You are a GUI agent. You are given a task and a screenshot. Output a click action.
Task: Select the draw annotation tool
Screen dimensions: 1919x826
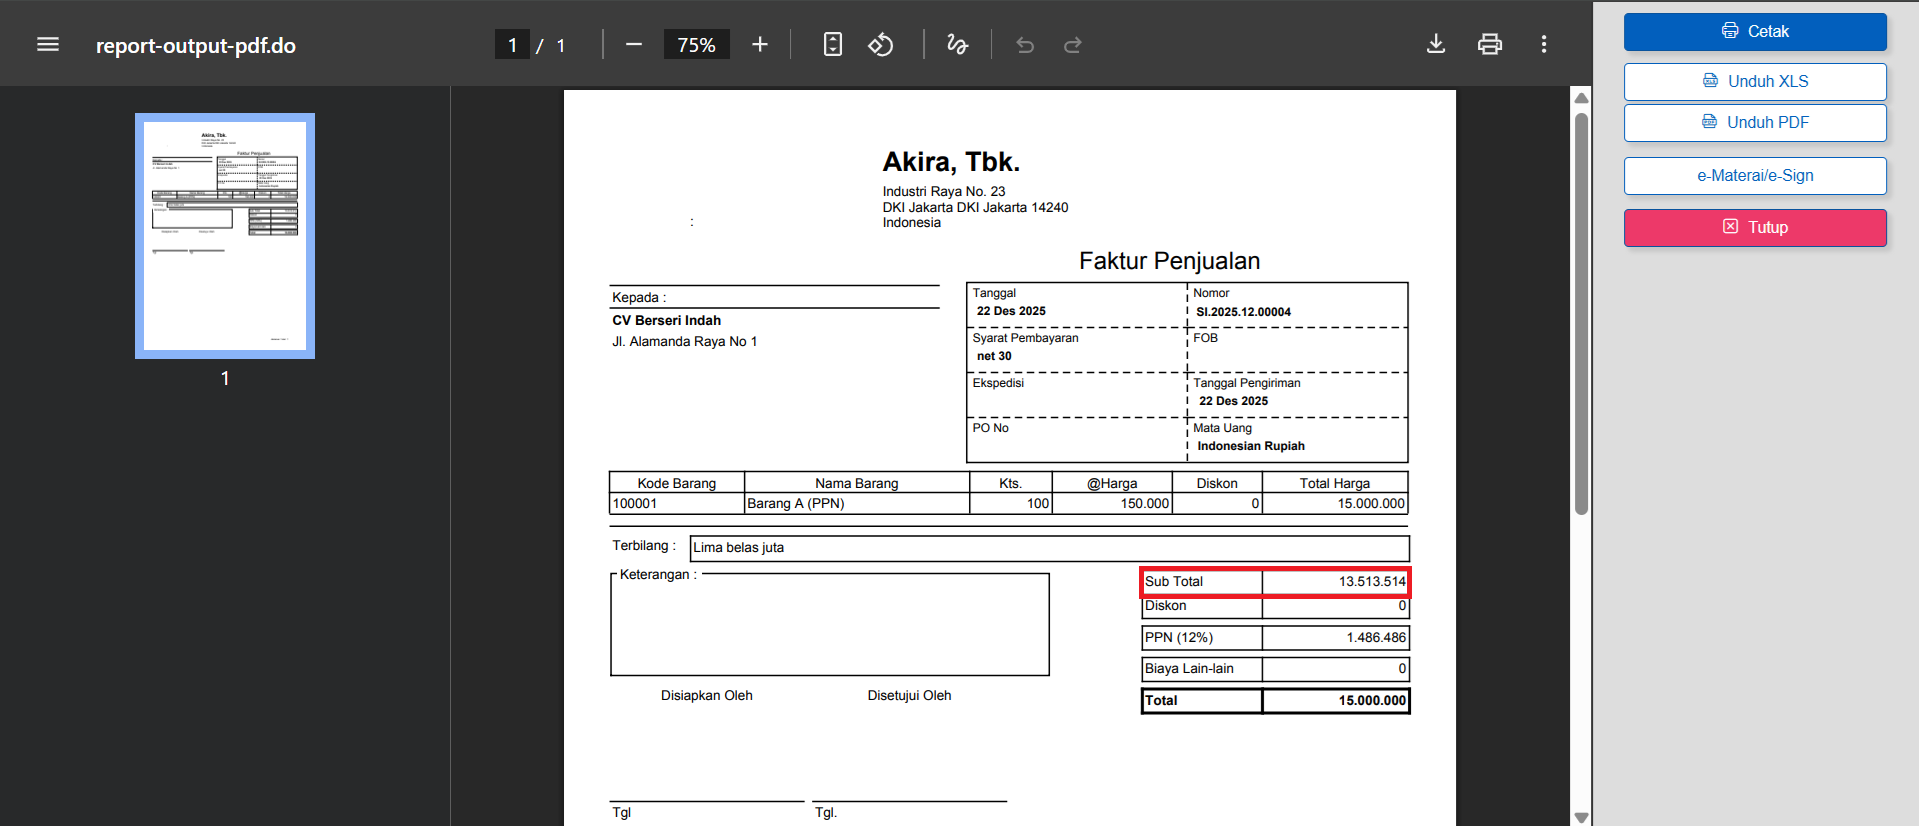[x=957, y=45]
